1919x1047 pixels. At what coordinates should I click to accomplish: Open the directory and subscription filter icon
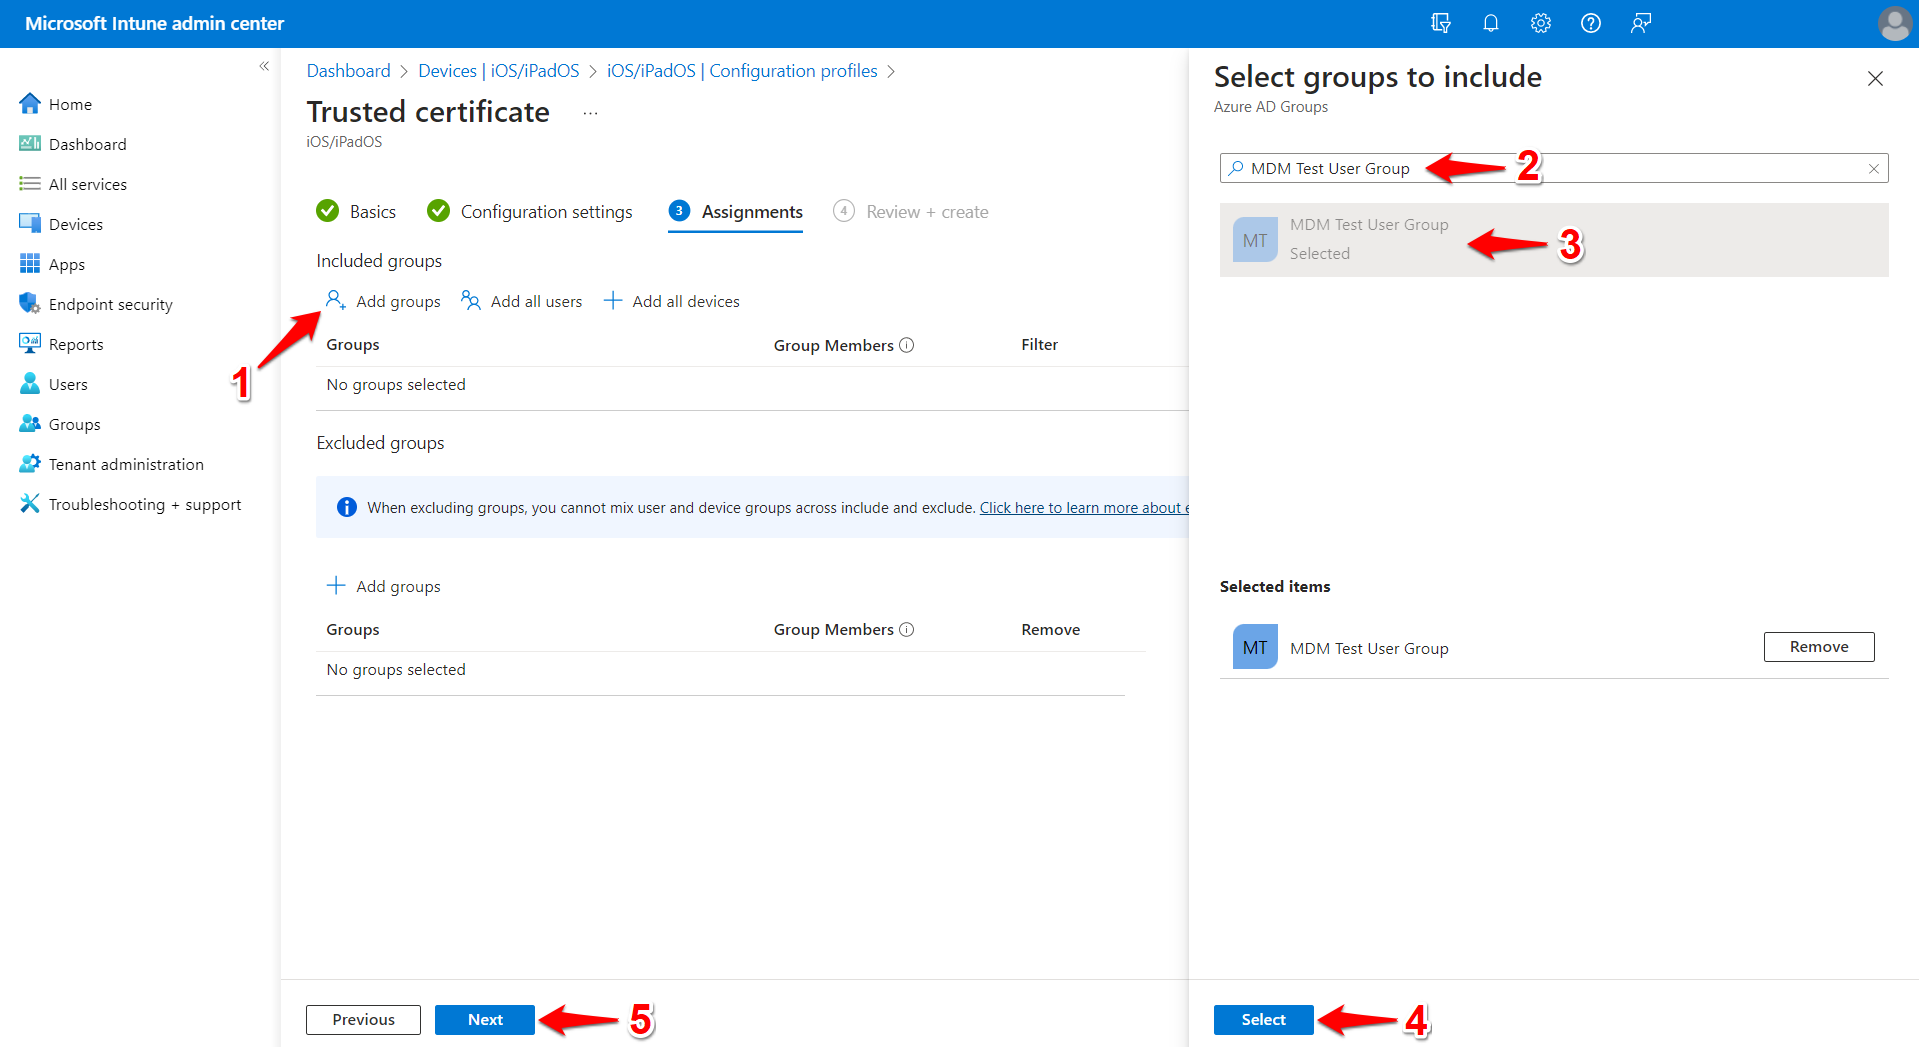pos(1440,23)
